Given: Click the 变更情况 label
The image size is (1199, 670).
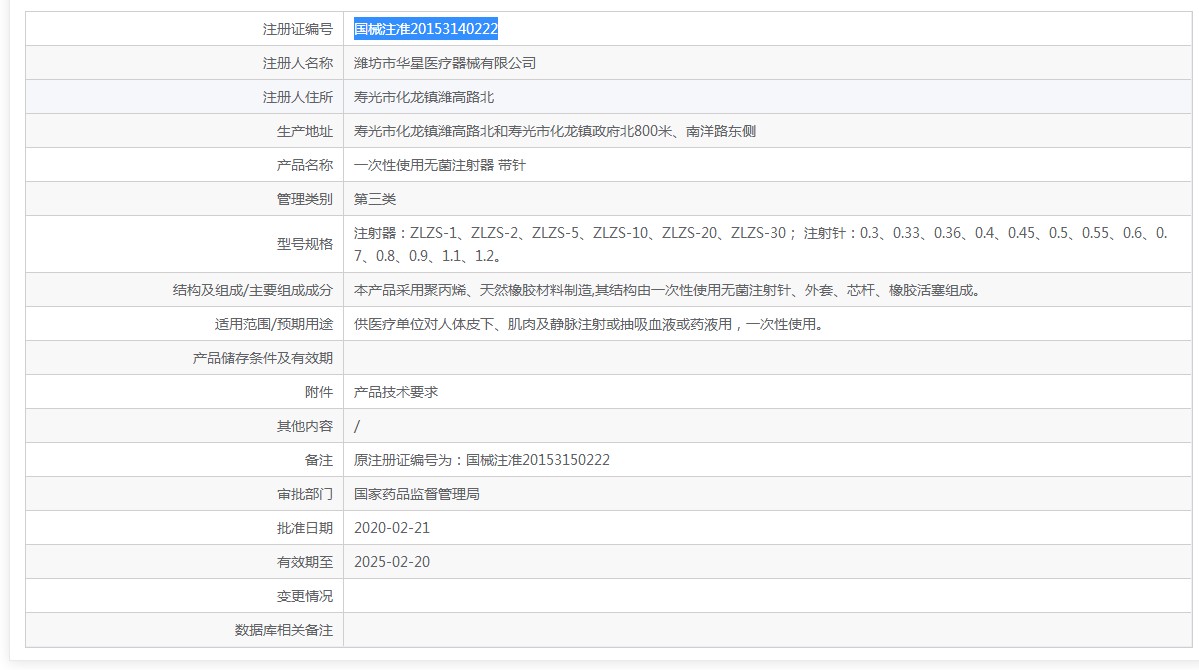Looking at the screenshot, I should point(304,596).
